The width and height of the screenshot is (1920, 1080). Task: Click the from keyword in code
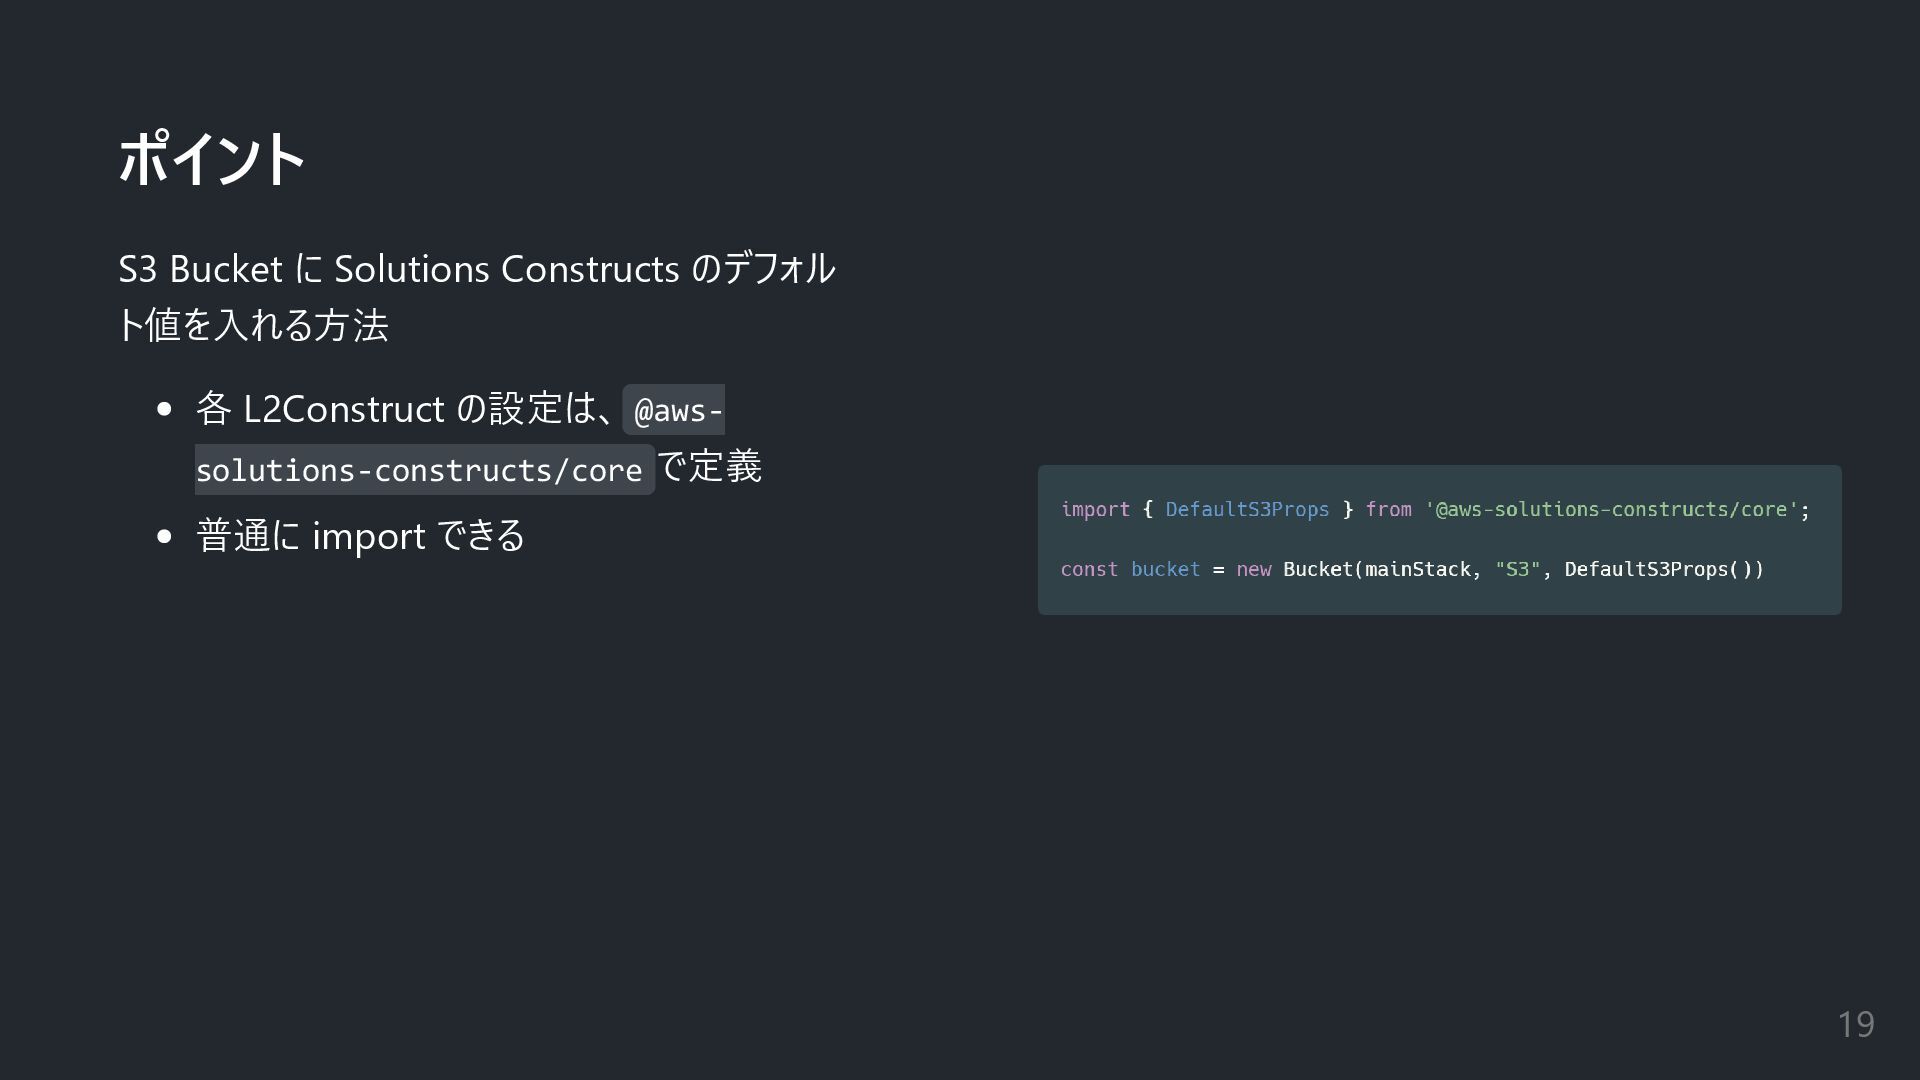tap(1388, 510)
